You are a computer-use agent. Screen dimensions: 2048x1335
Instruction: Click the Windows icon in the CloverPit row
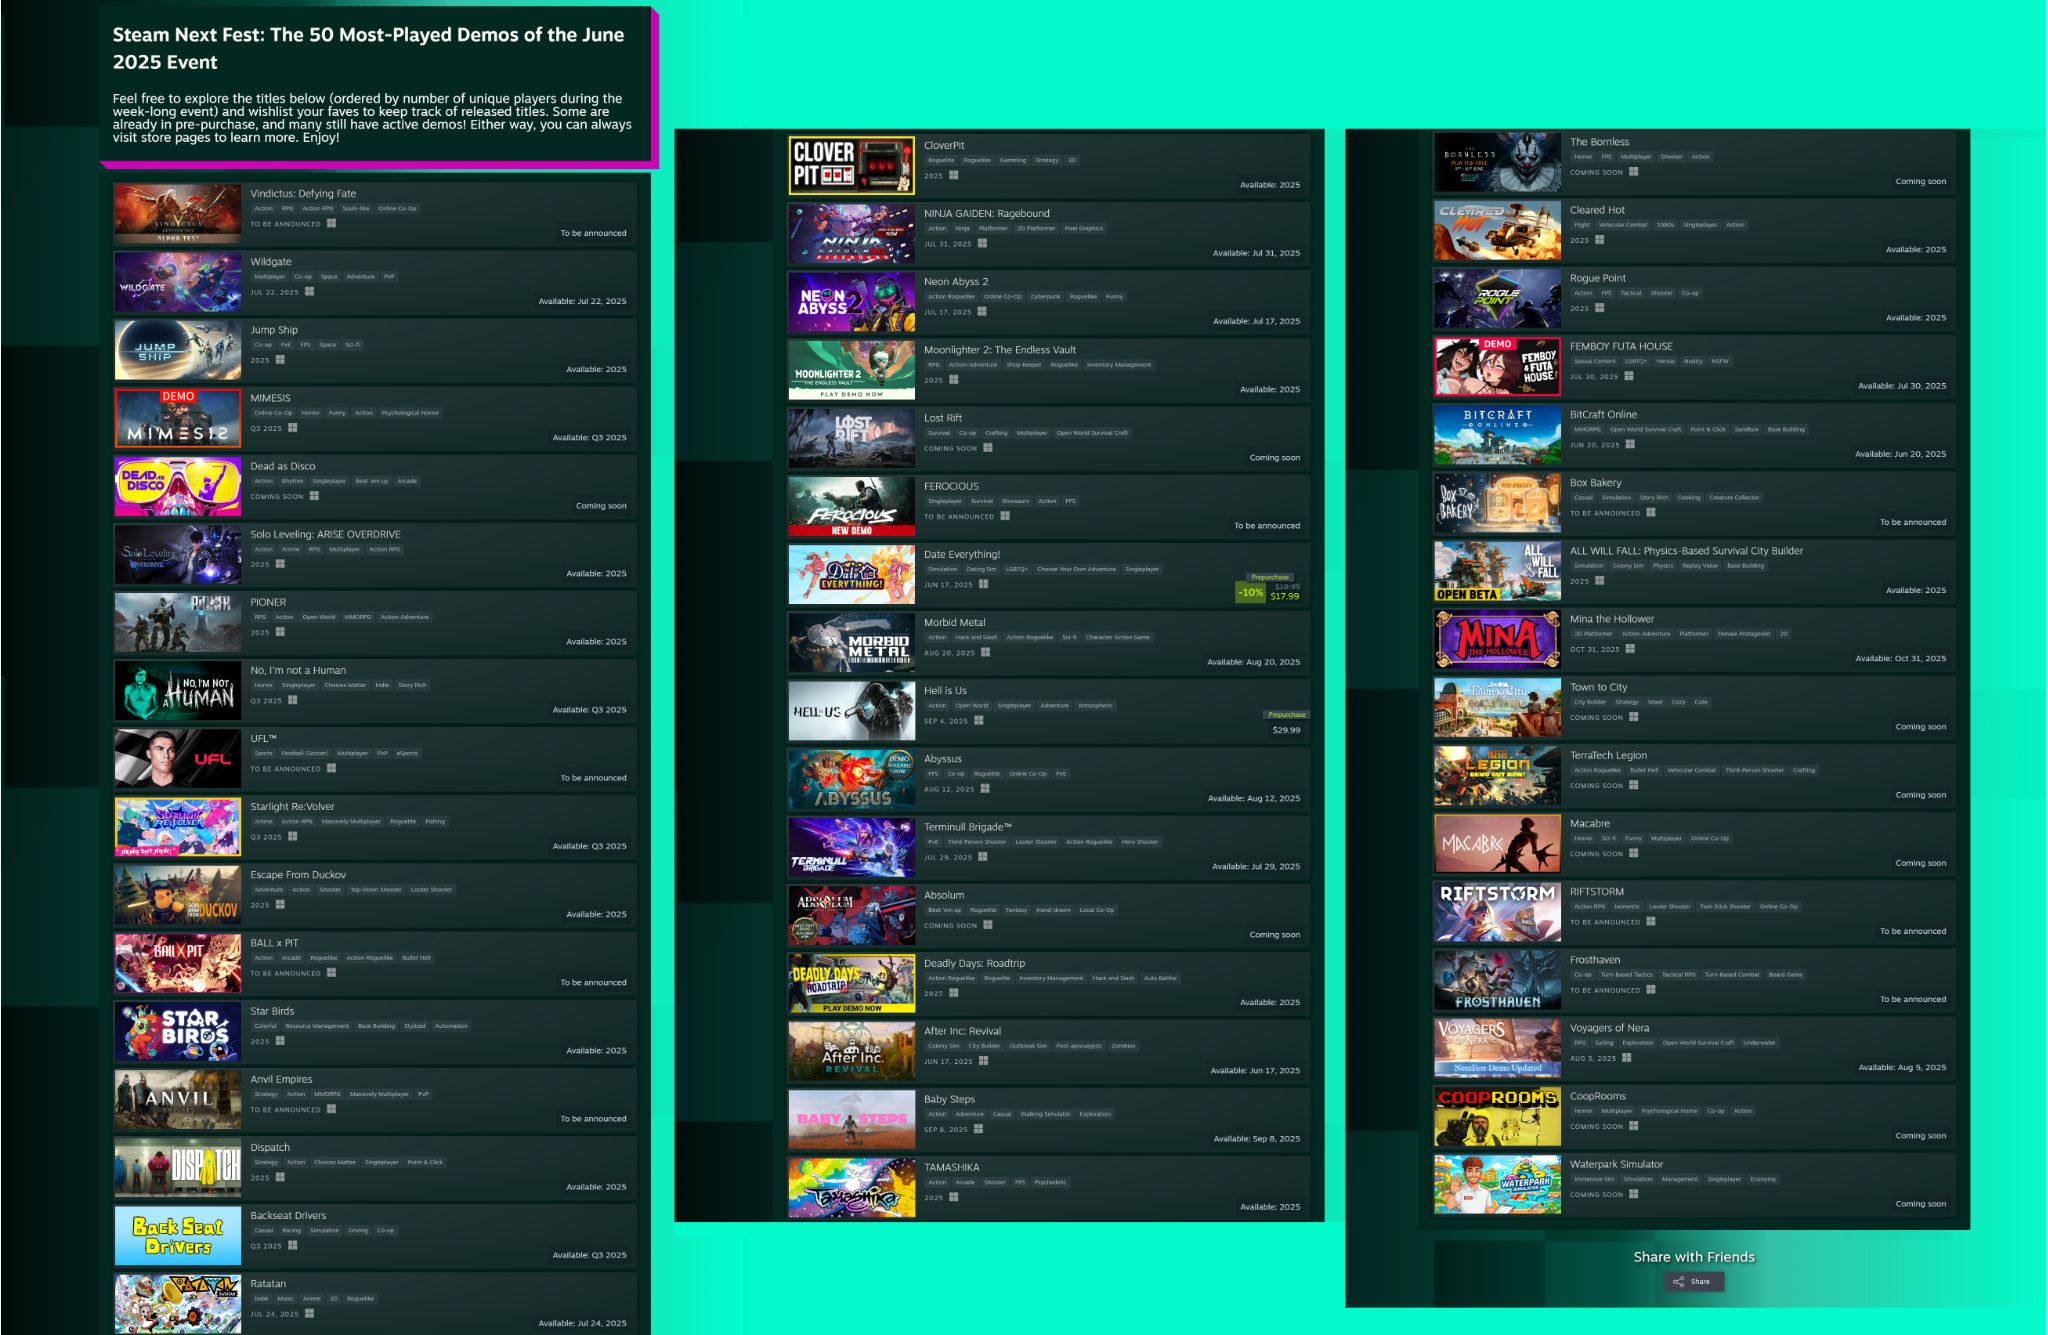coord(954,175)
